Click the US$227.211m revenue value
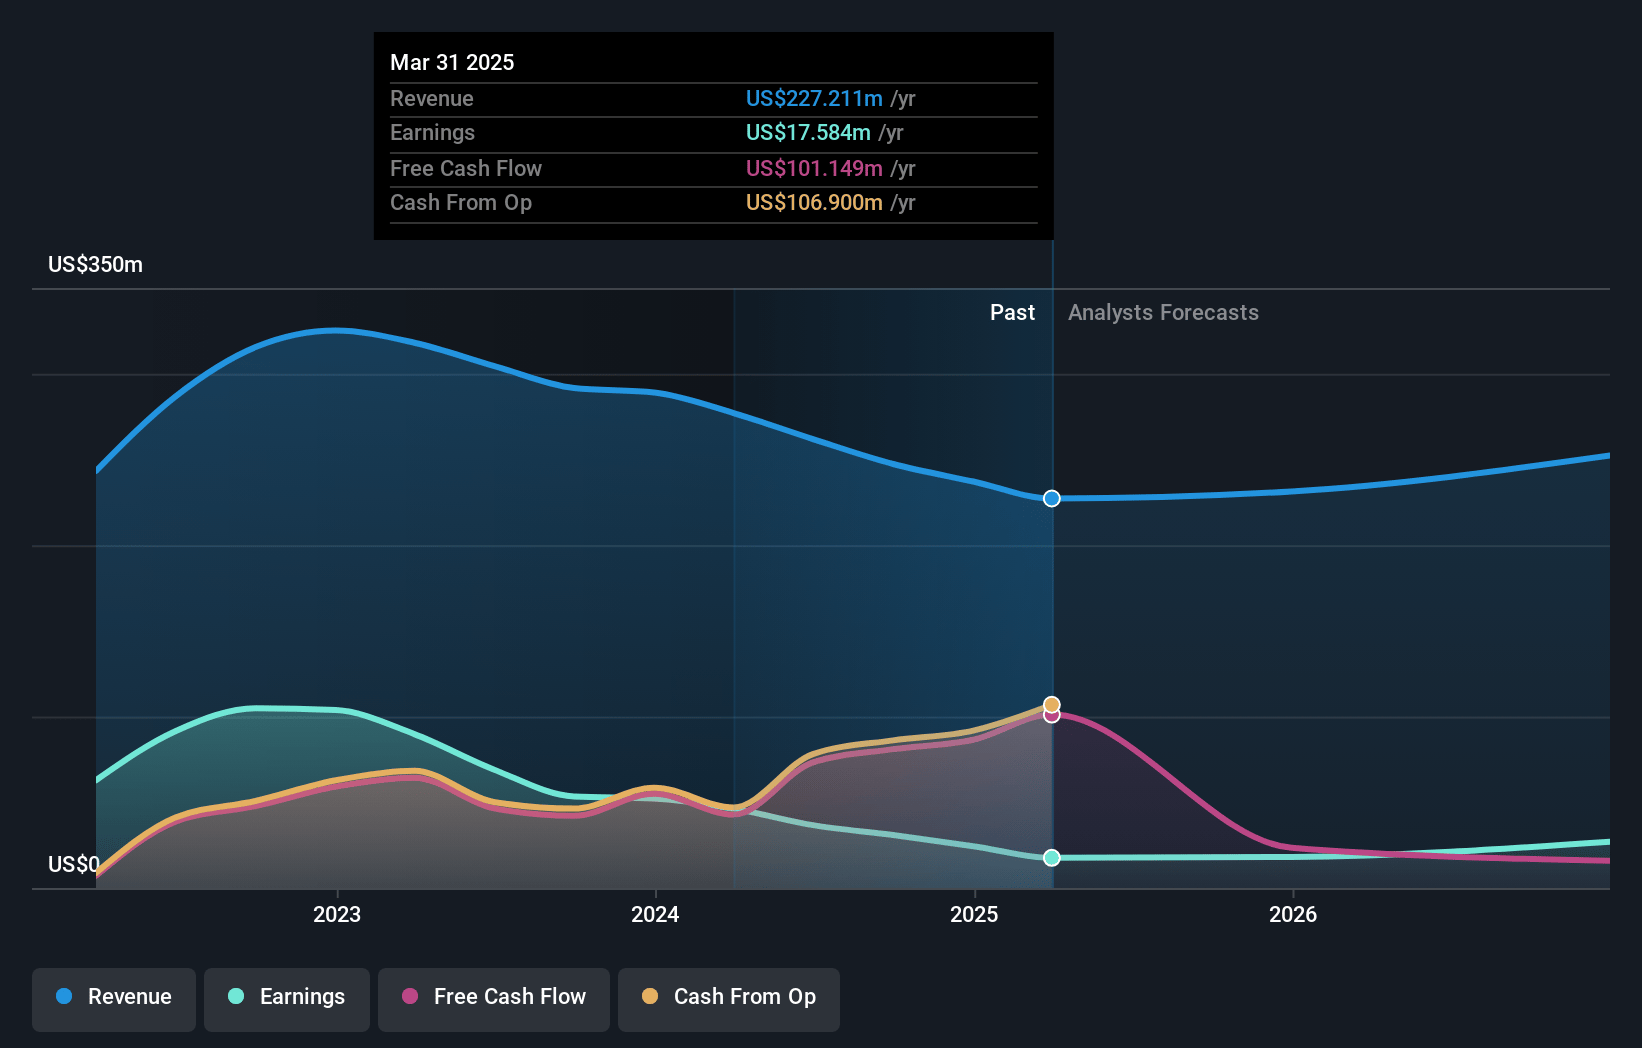Viewport: 1642px width, 1048px height. [814, 99]
